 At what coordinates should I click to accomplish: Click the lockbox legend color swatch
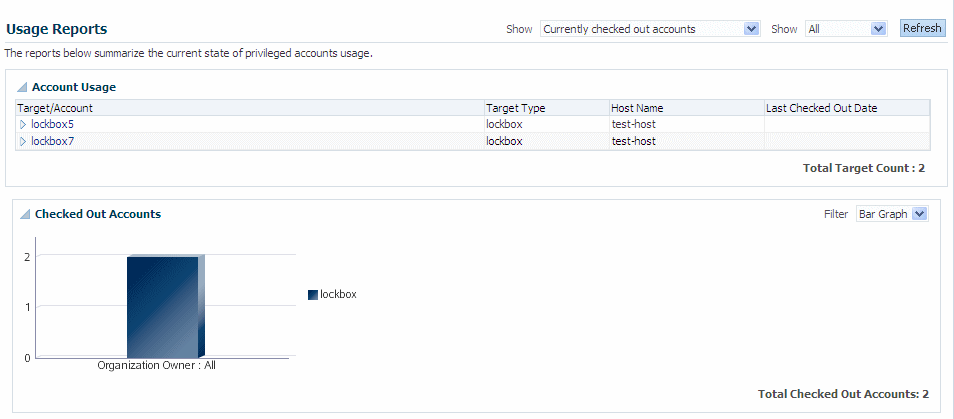[x=313, y=294]
